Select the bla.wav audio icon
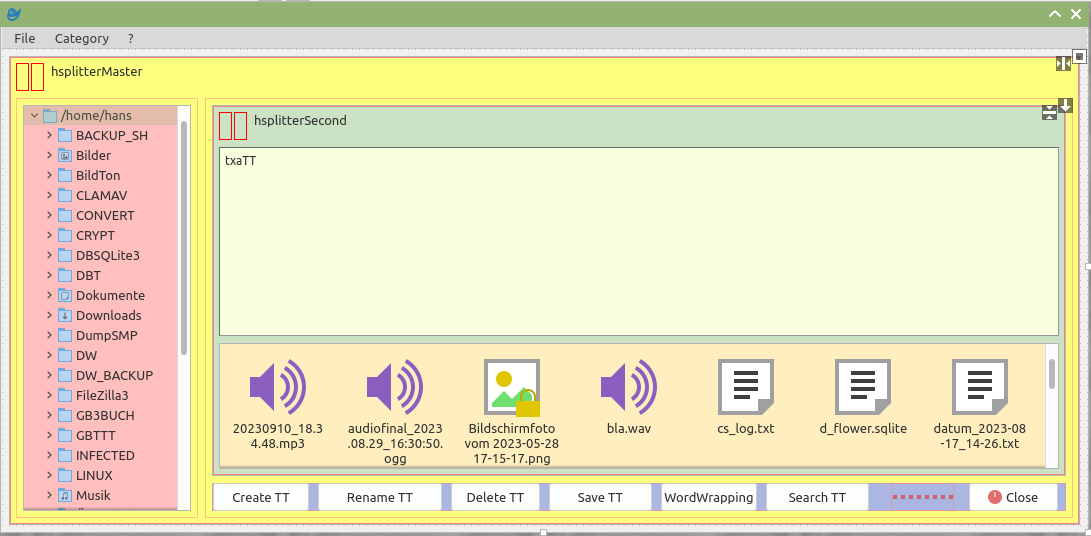Viewport: 1091px width, 536px height. pos(628,387)
